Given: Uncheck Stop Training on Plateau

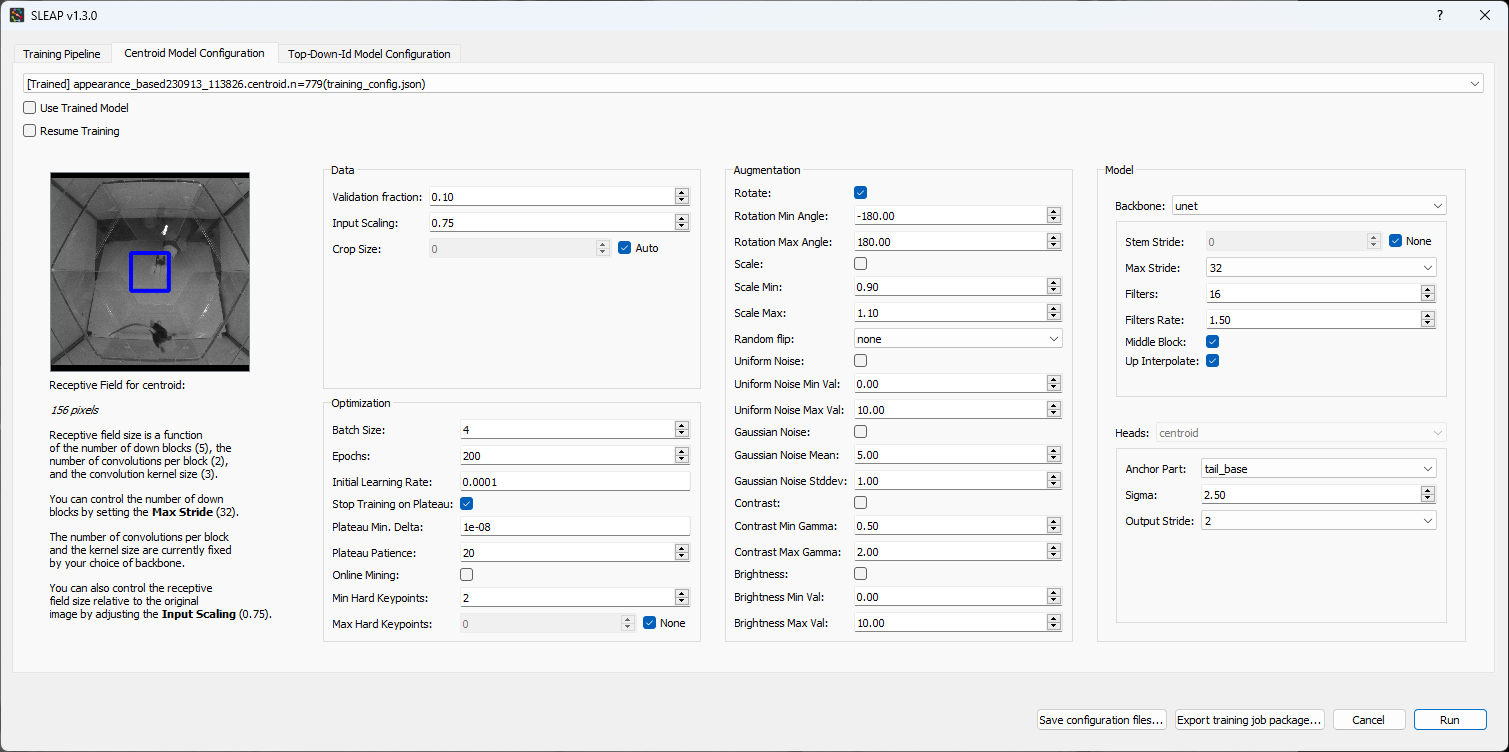Looking at the screenshot, I should (x=466, y=503).
